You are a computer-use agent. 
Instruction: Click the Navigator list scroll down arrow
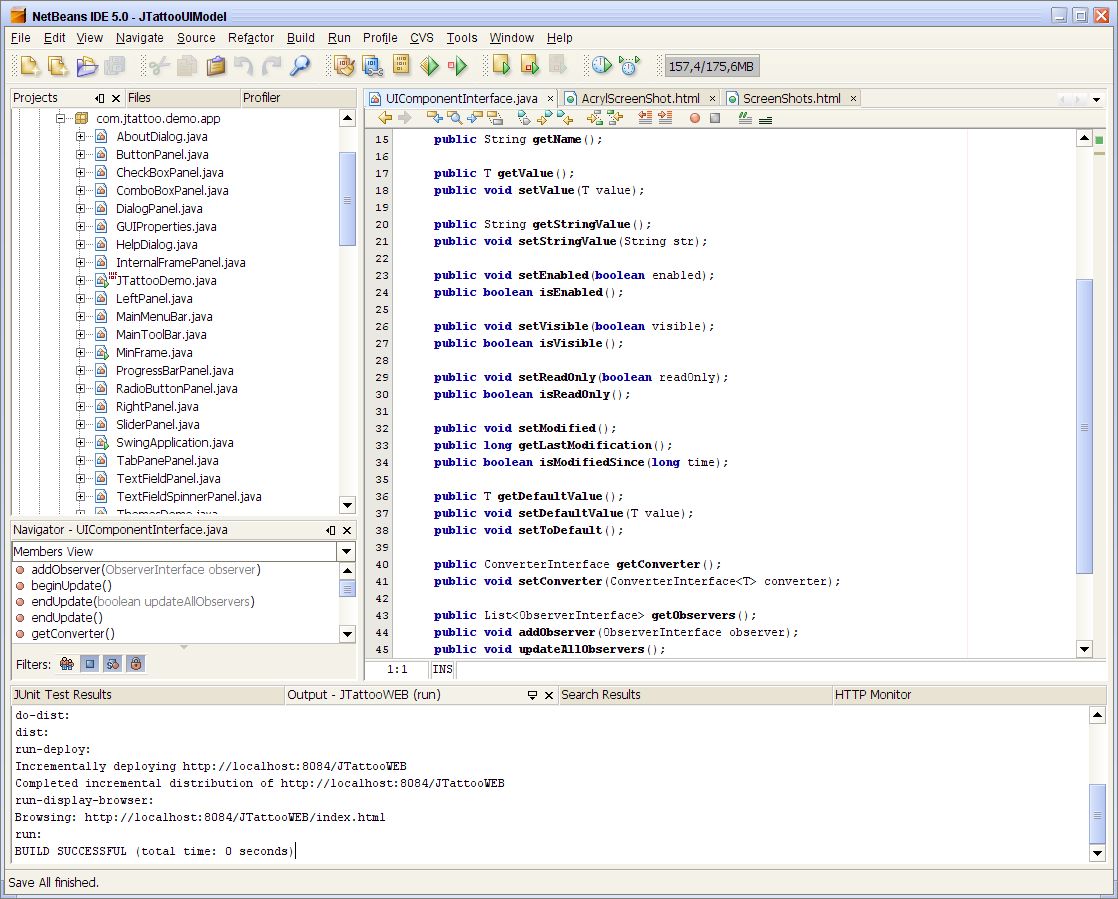click(347, 634)
